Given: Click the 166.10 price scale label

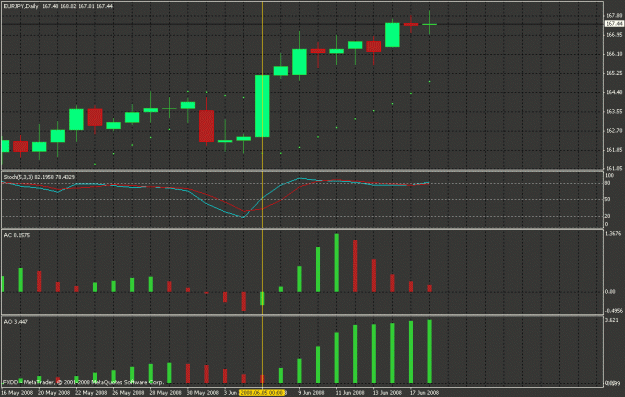Looking at the screenshot, I should pos(614,54).
